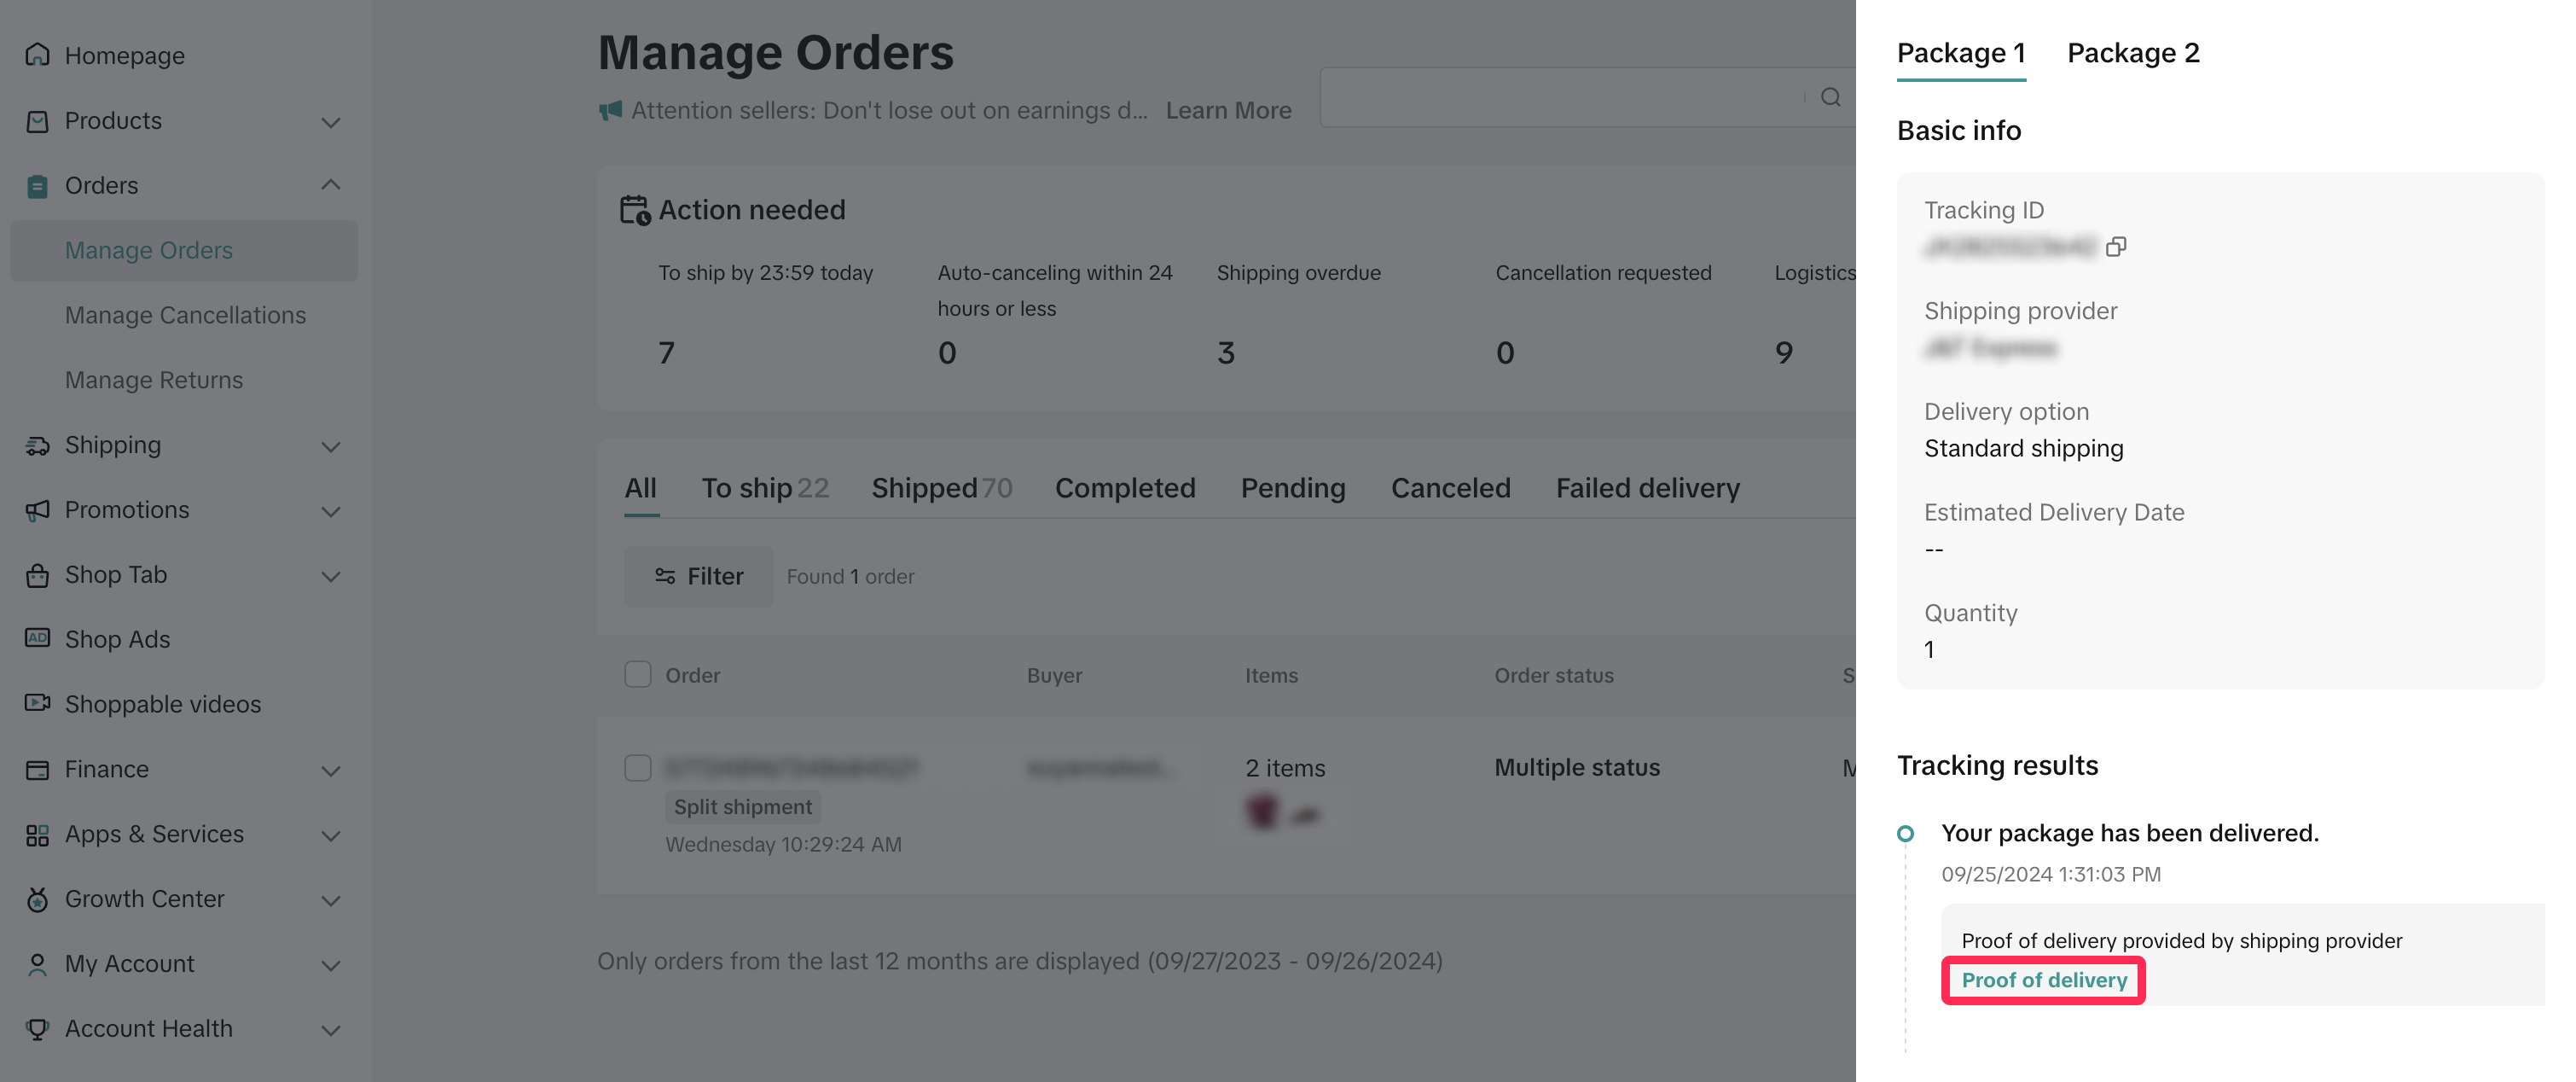Click the Account Health trophy icon

click(37, 1028)
